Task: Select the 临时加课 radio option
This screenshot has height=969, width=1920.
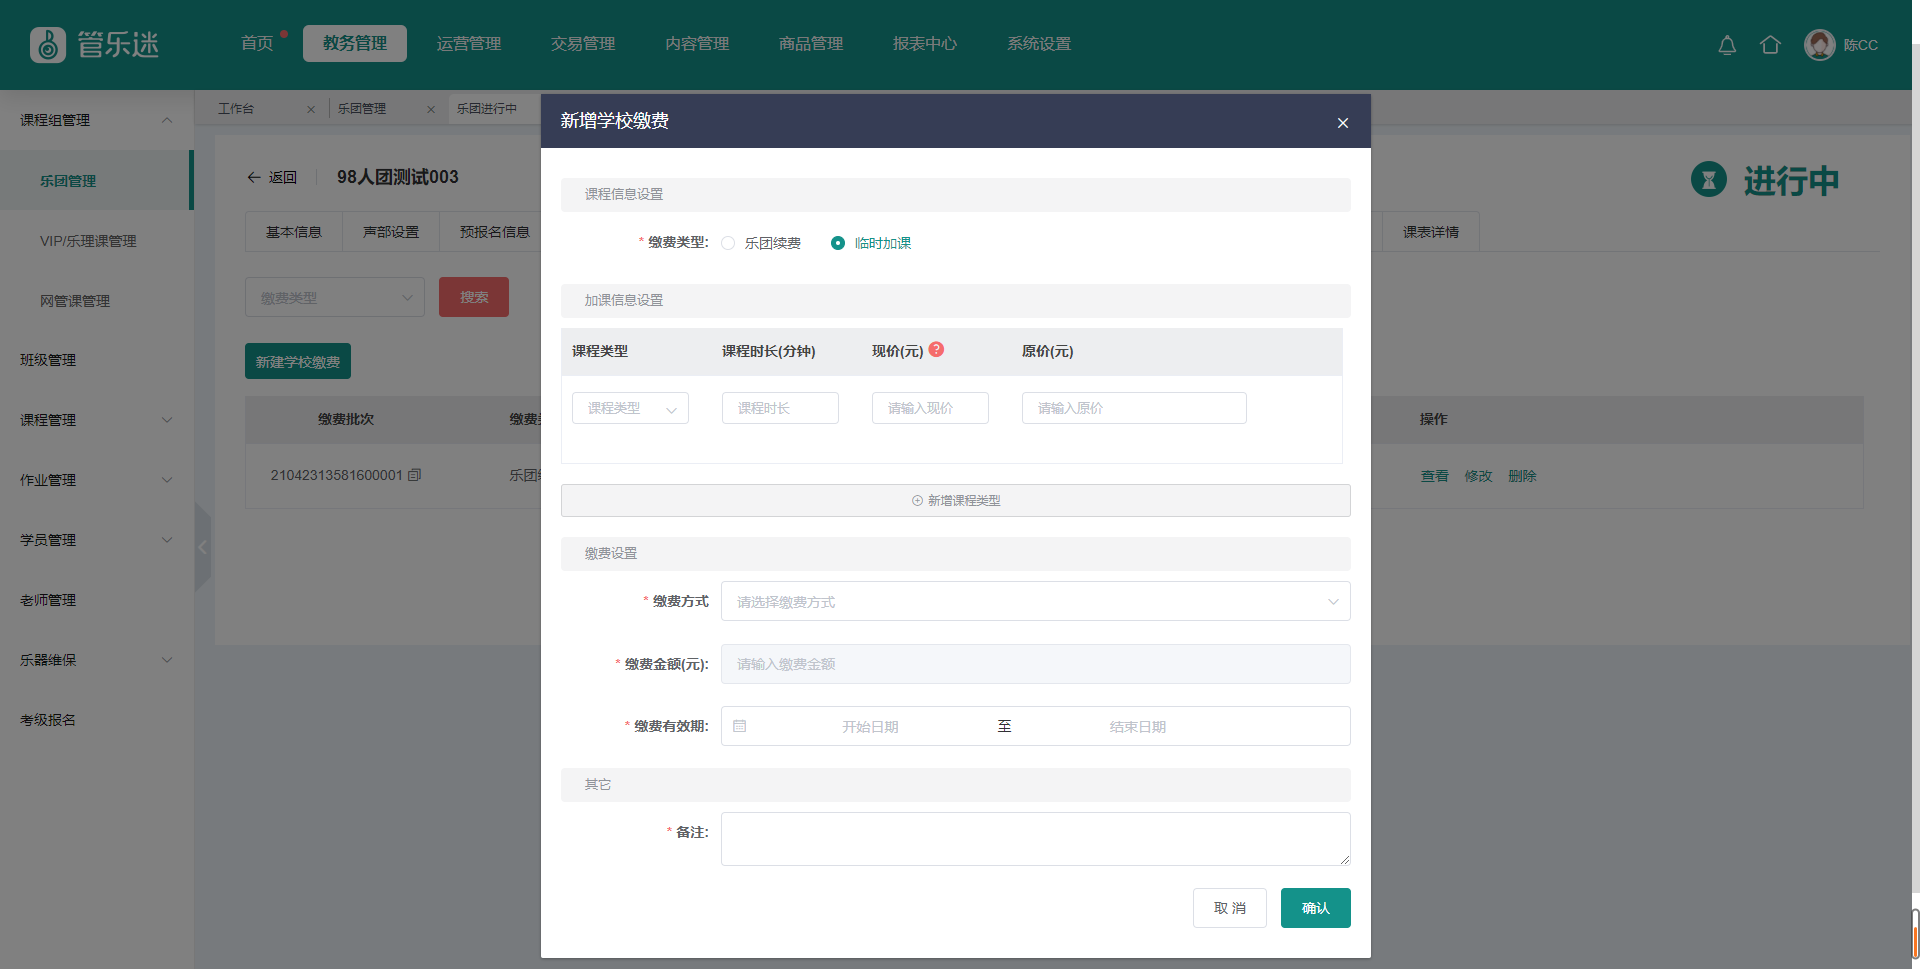Action: tap(838, 243)
